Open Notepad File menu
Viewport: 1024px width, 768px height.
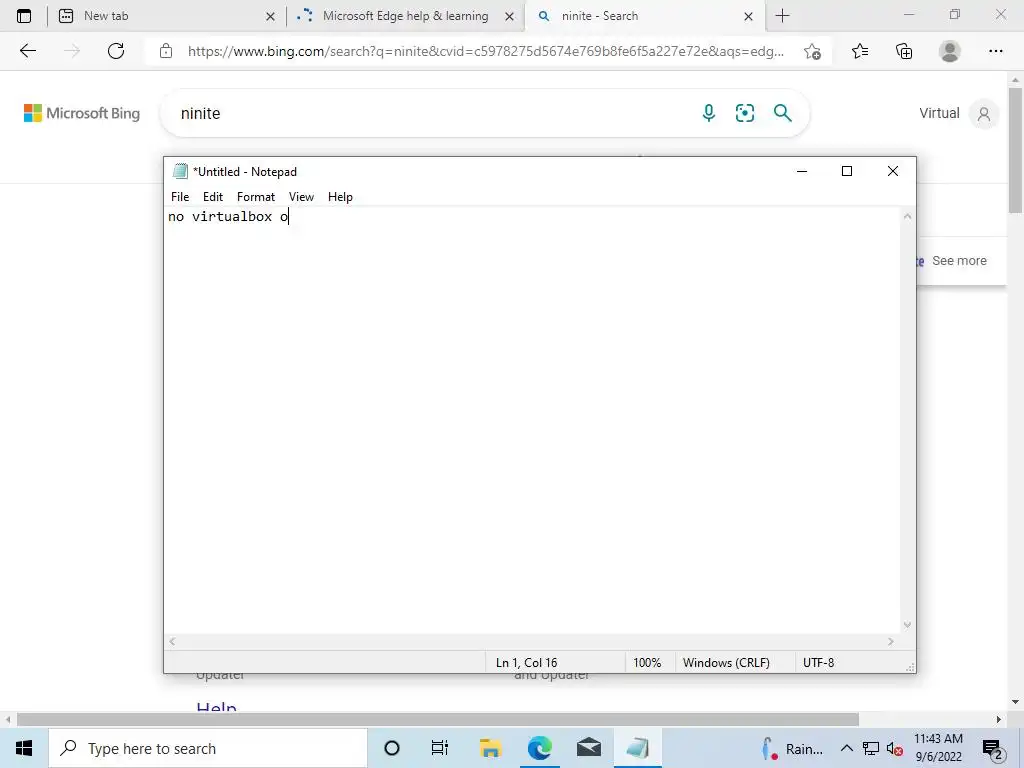[x=180, y=197]
